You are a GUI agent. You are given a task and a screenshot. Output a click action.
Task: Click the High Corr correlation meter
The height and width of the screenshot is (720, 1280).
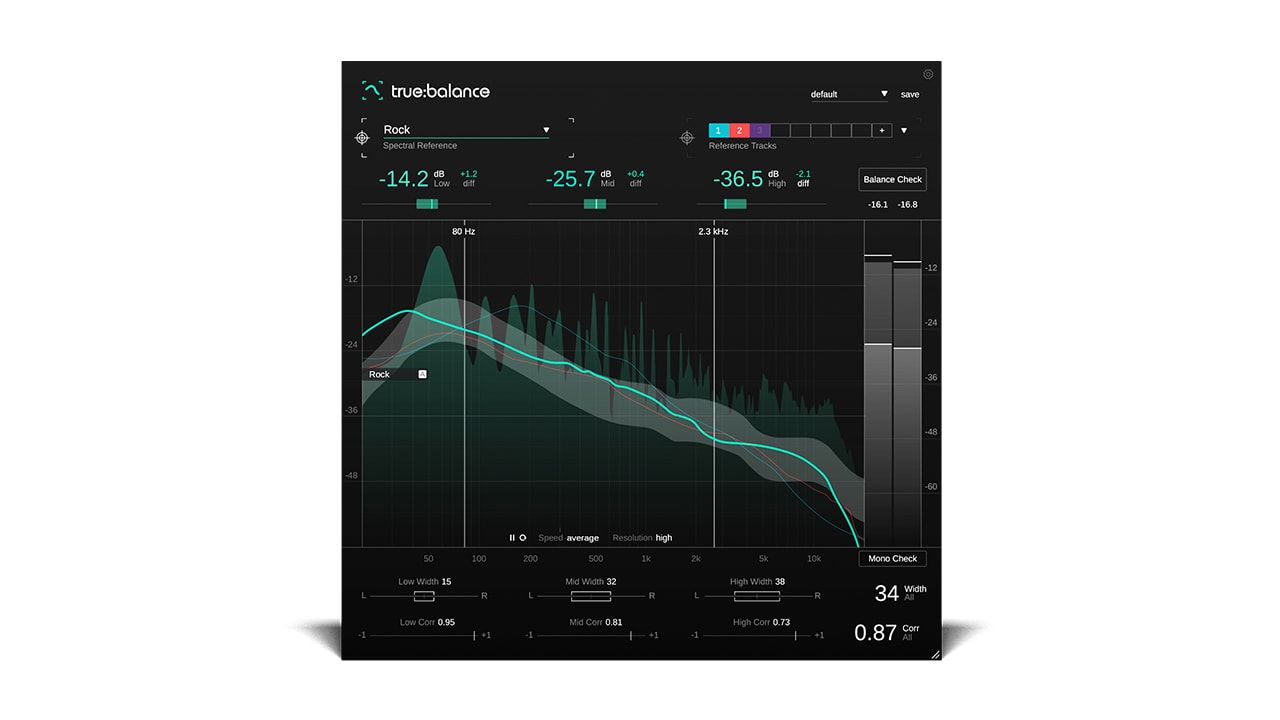click(757, 635)
